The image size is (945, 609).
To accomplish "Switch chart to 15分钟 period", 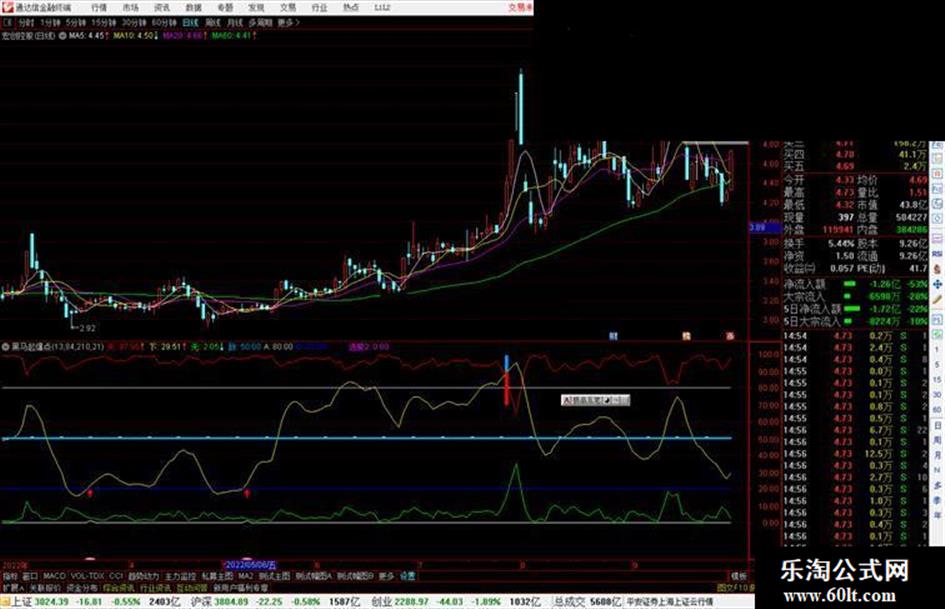I will click(104, 22).
